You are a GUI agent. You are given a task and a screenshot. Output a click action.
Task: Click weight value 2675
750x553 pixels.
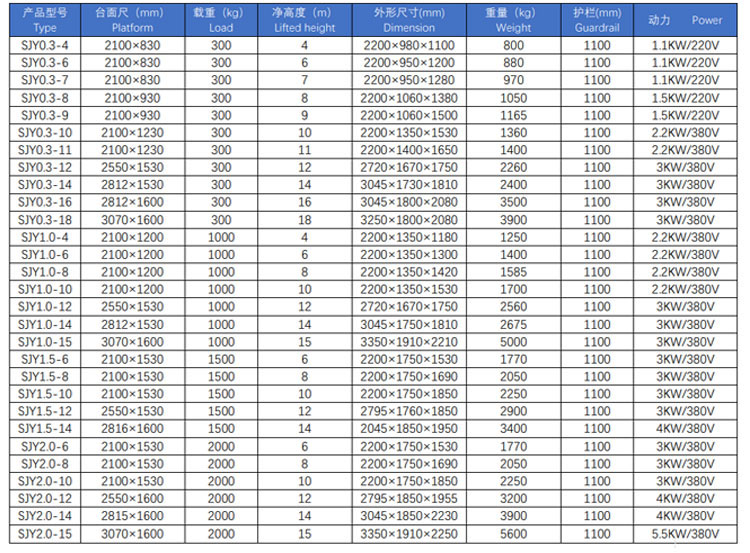coord(513,324)
